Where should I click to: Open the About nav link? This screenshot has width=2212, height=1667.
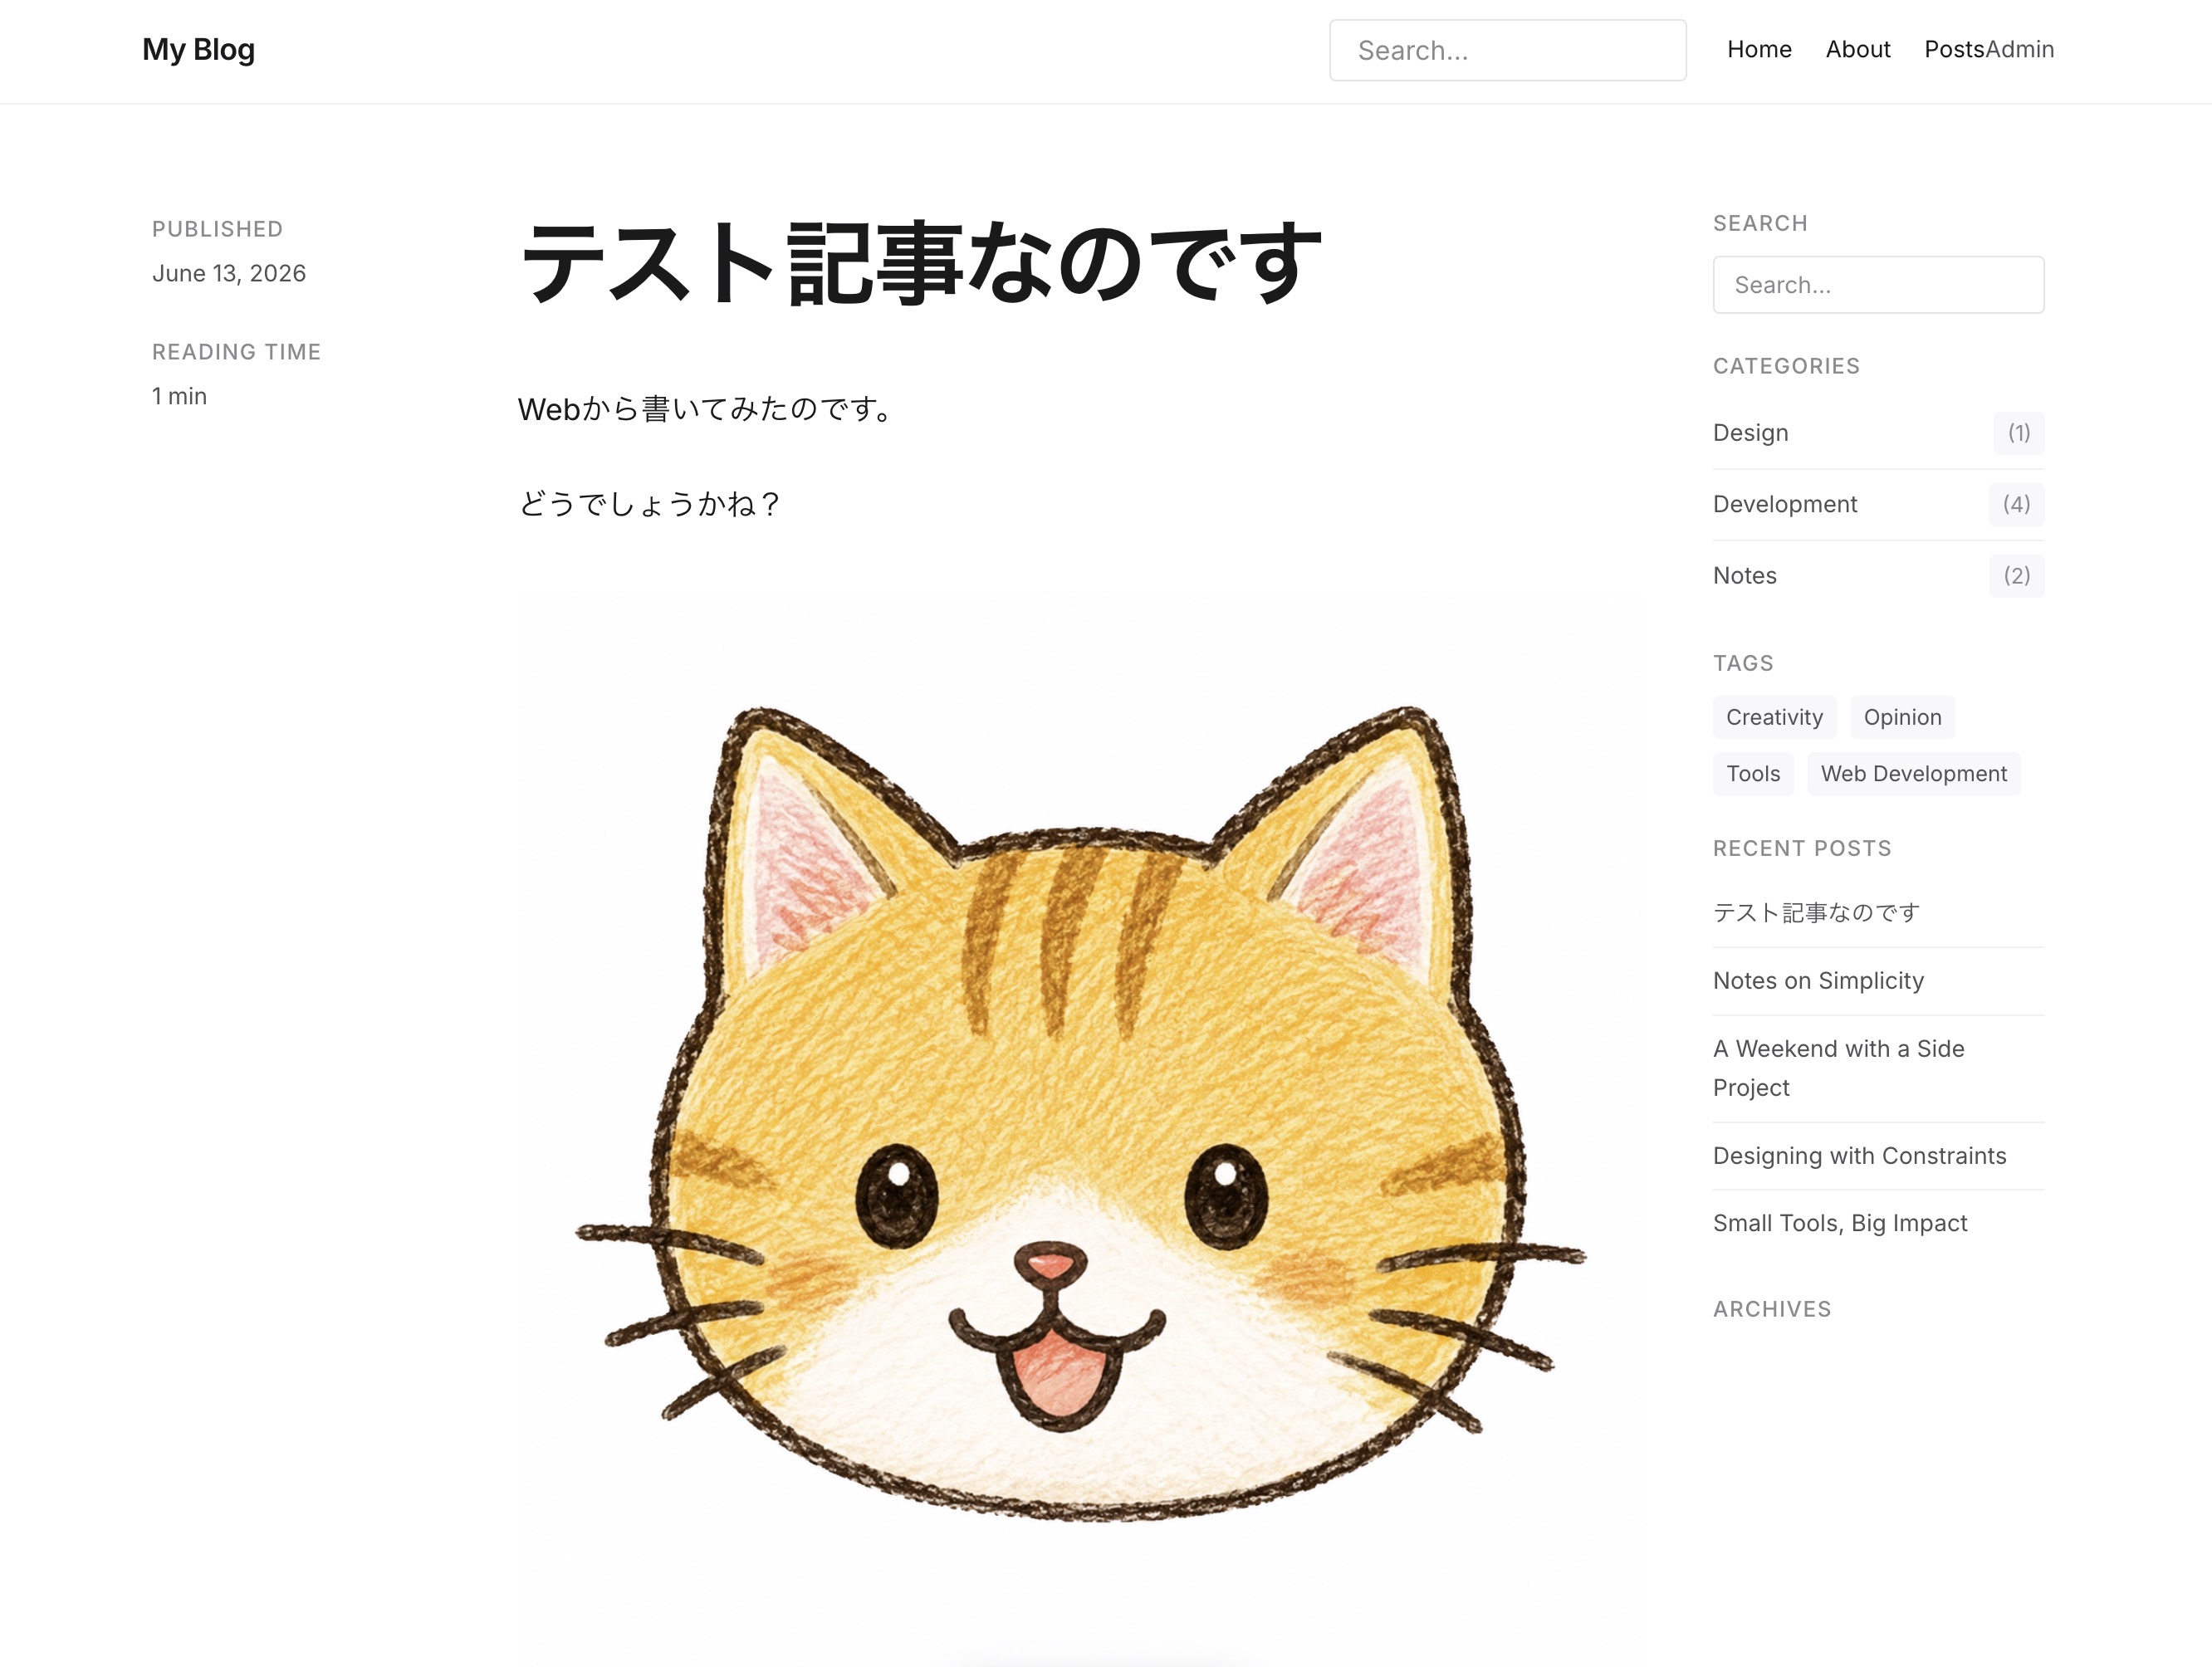[1857, 49]
